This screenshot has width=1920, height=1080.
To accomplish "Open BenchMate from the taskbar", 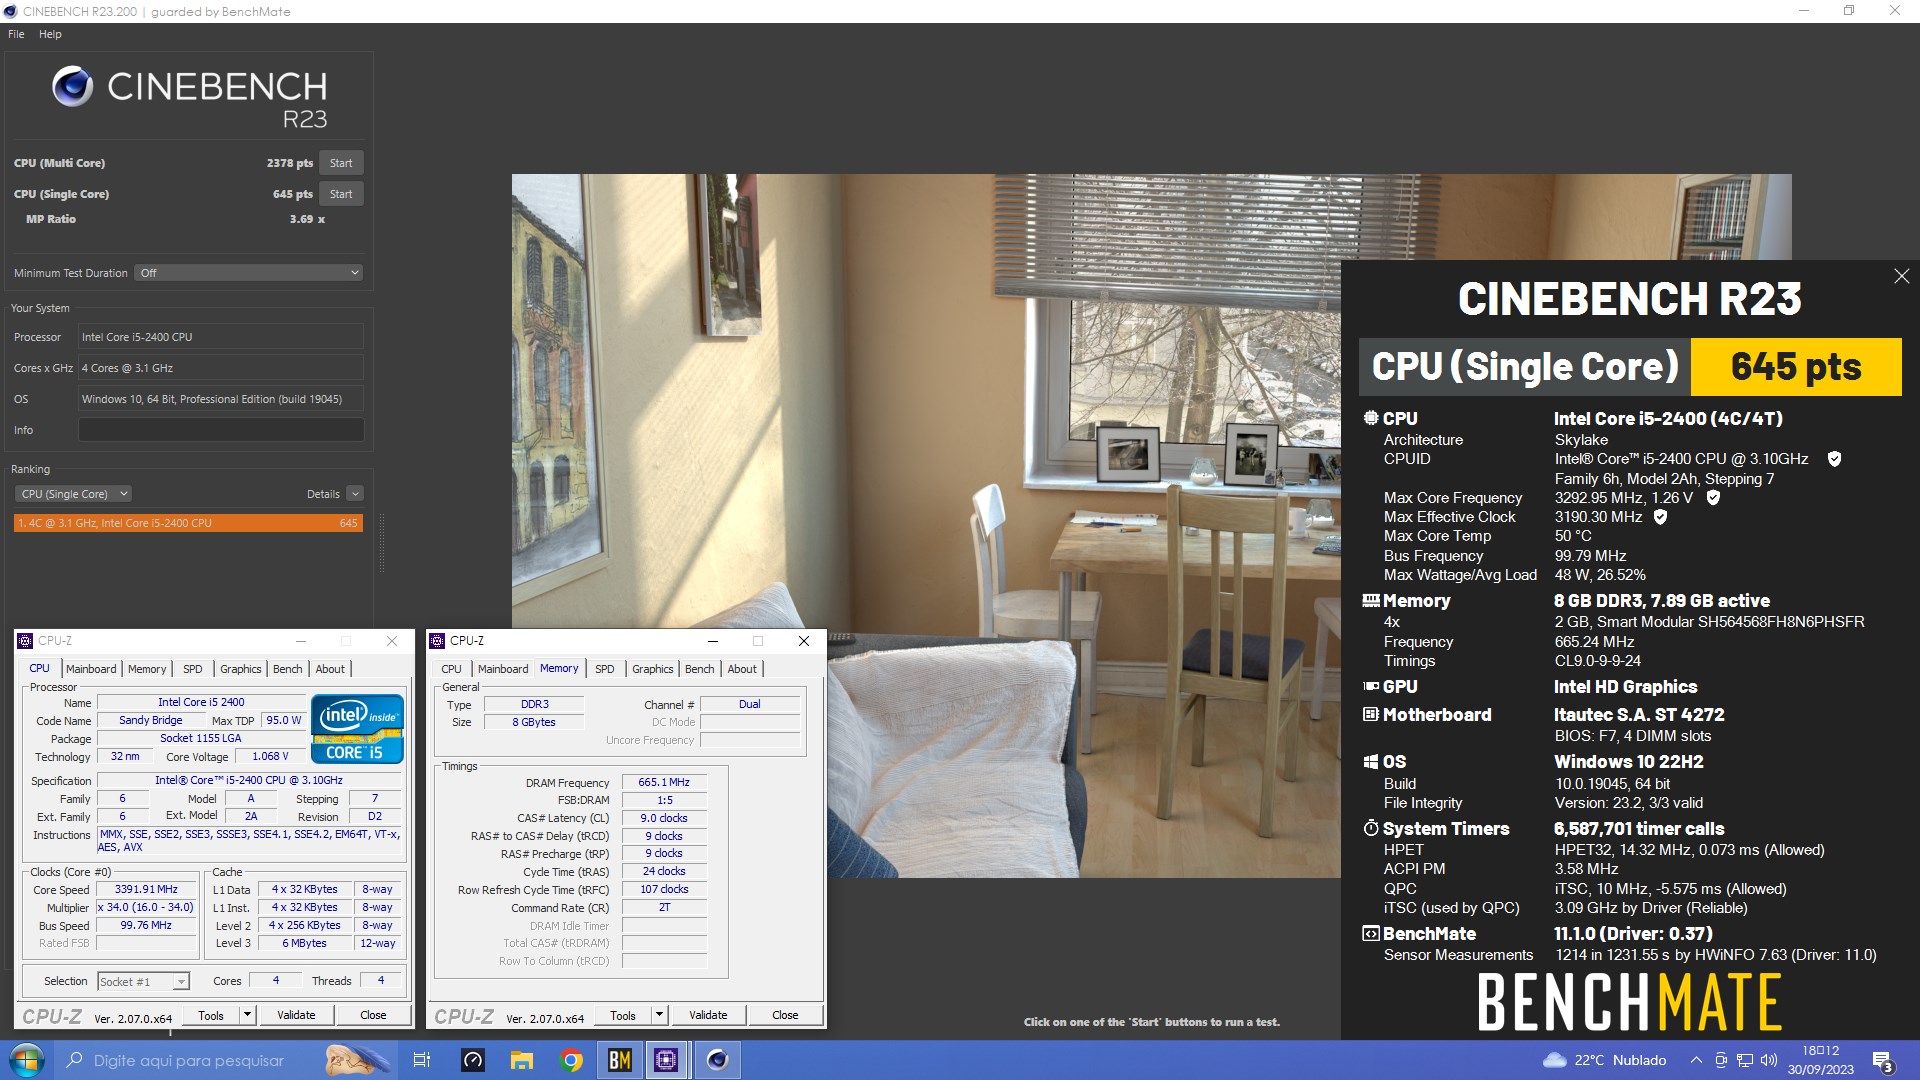I will [x=620, y=1060].
